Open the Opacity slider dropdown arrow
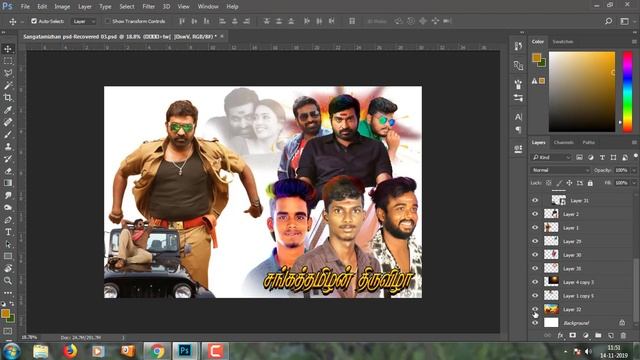The image size is (640, 360). 634,170
